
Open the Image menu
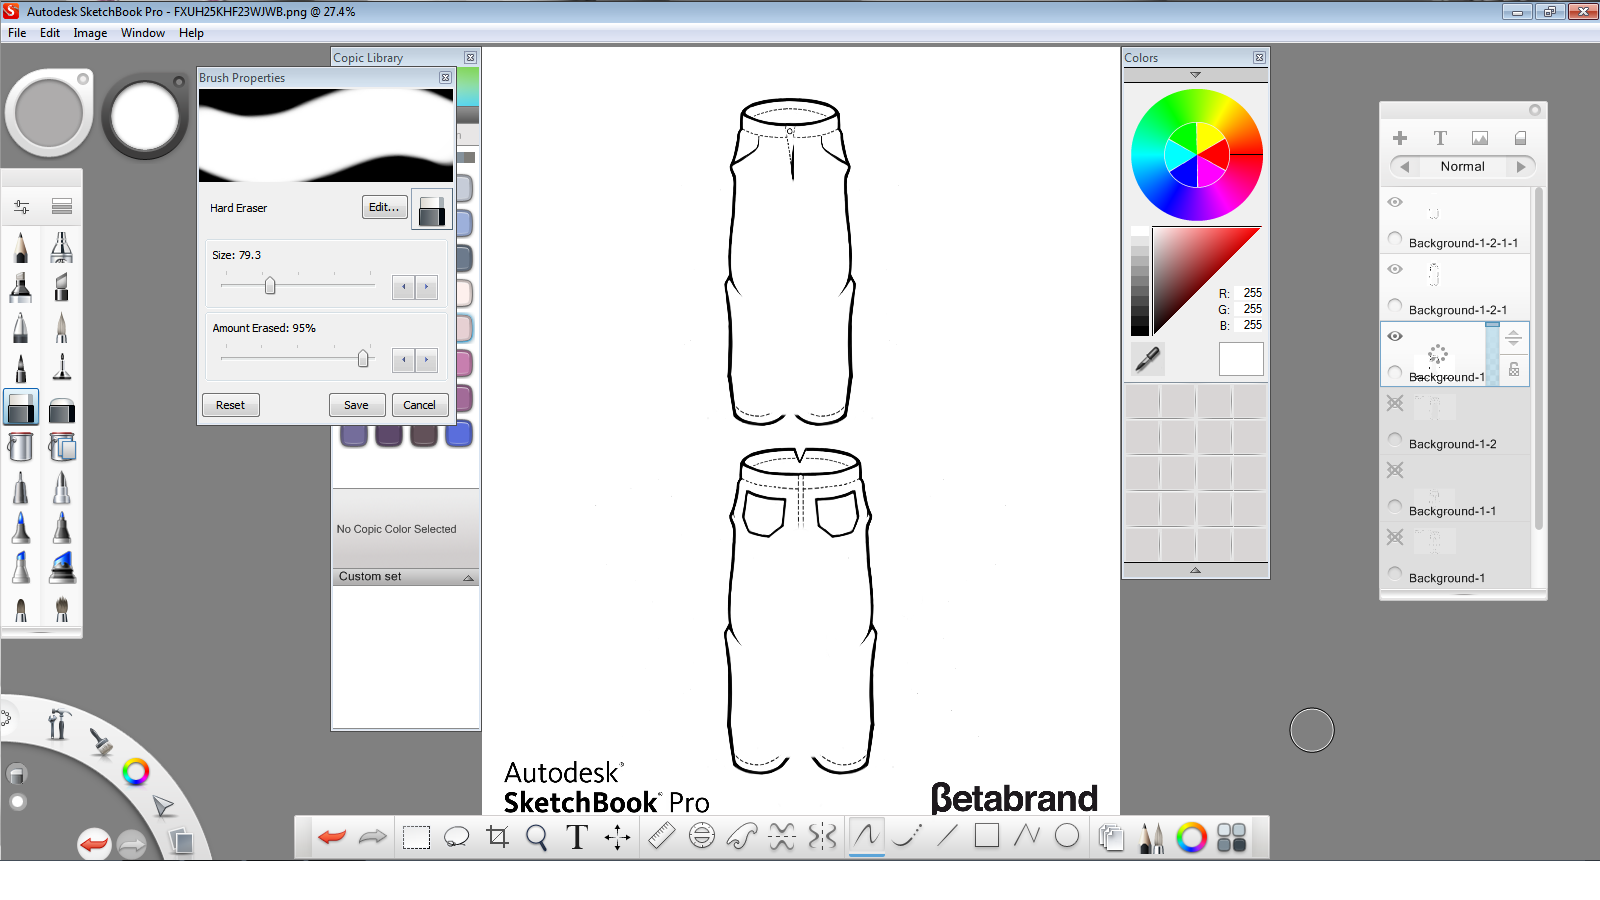pos(90,33)
